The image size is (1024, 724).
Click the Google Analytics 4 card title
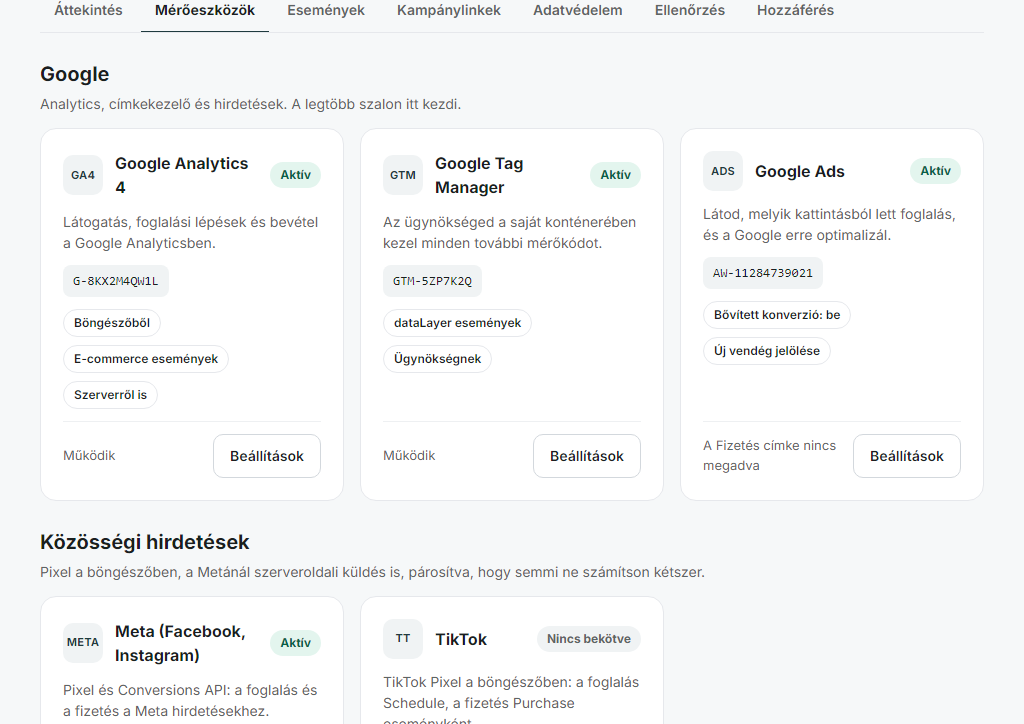coord(182,175)
